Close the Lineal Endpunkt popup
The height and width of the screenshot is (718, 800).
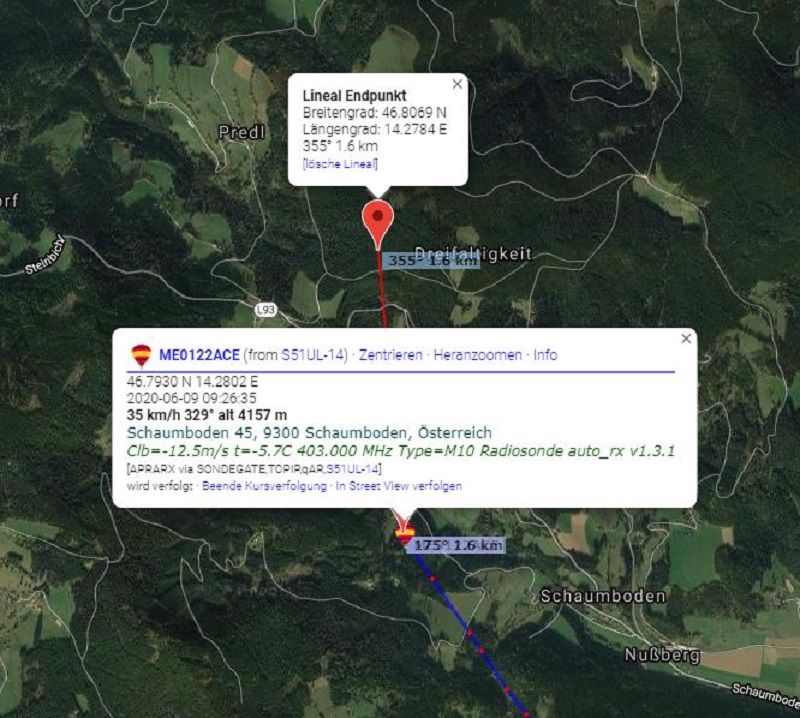pos(457,84)
